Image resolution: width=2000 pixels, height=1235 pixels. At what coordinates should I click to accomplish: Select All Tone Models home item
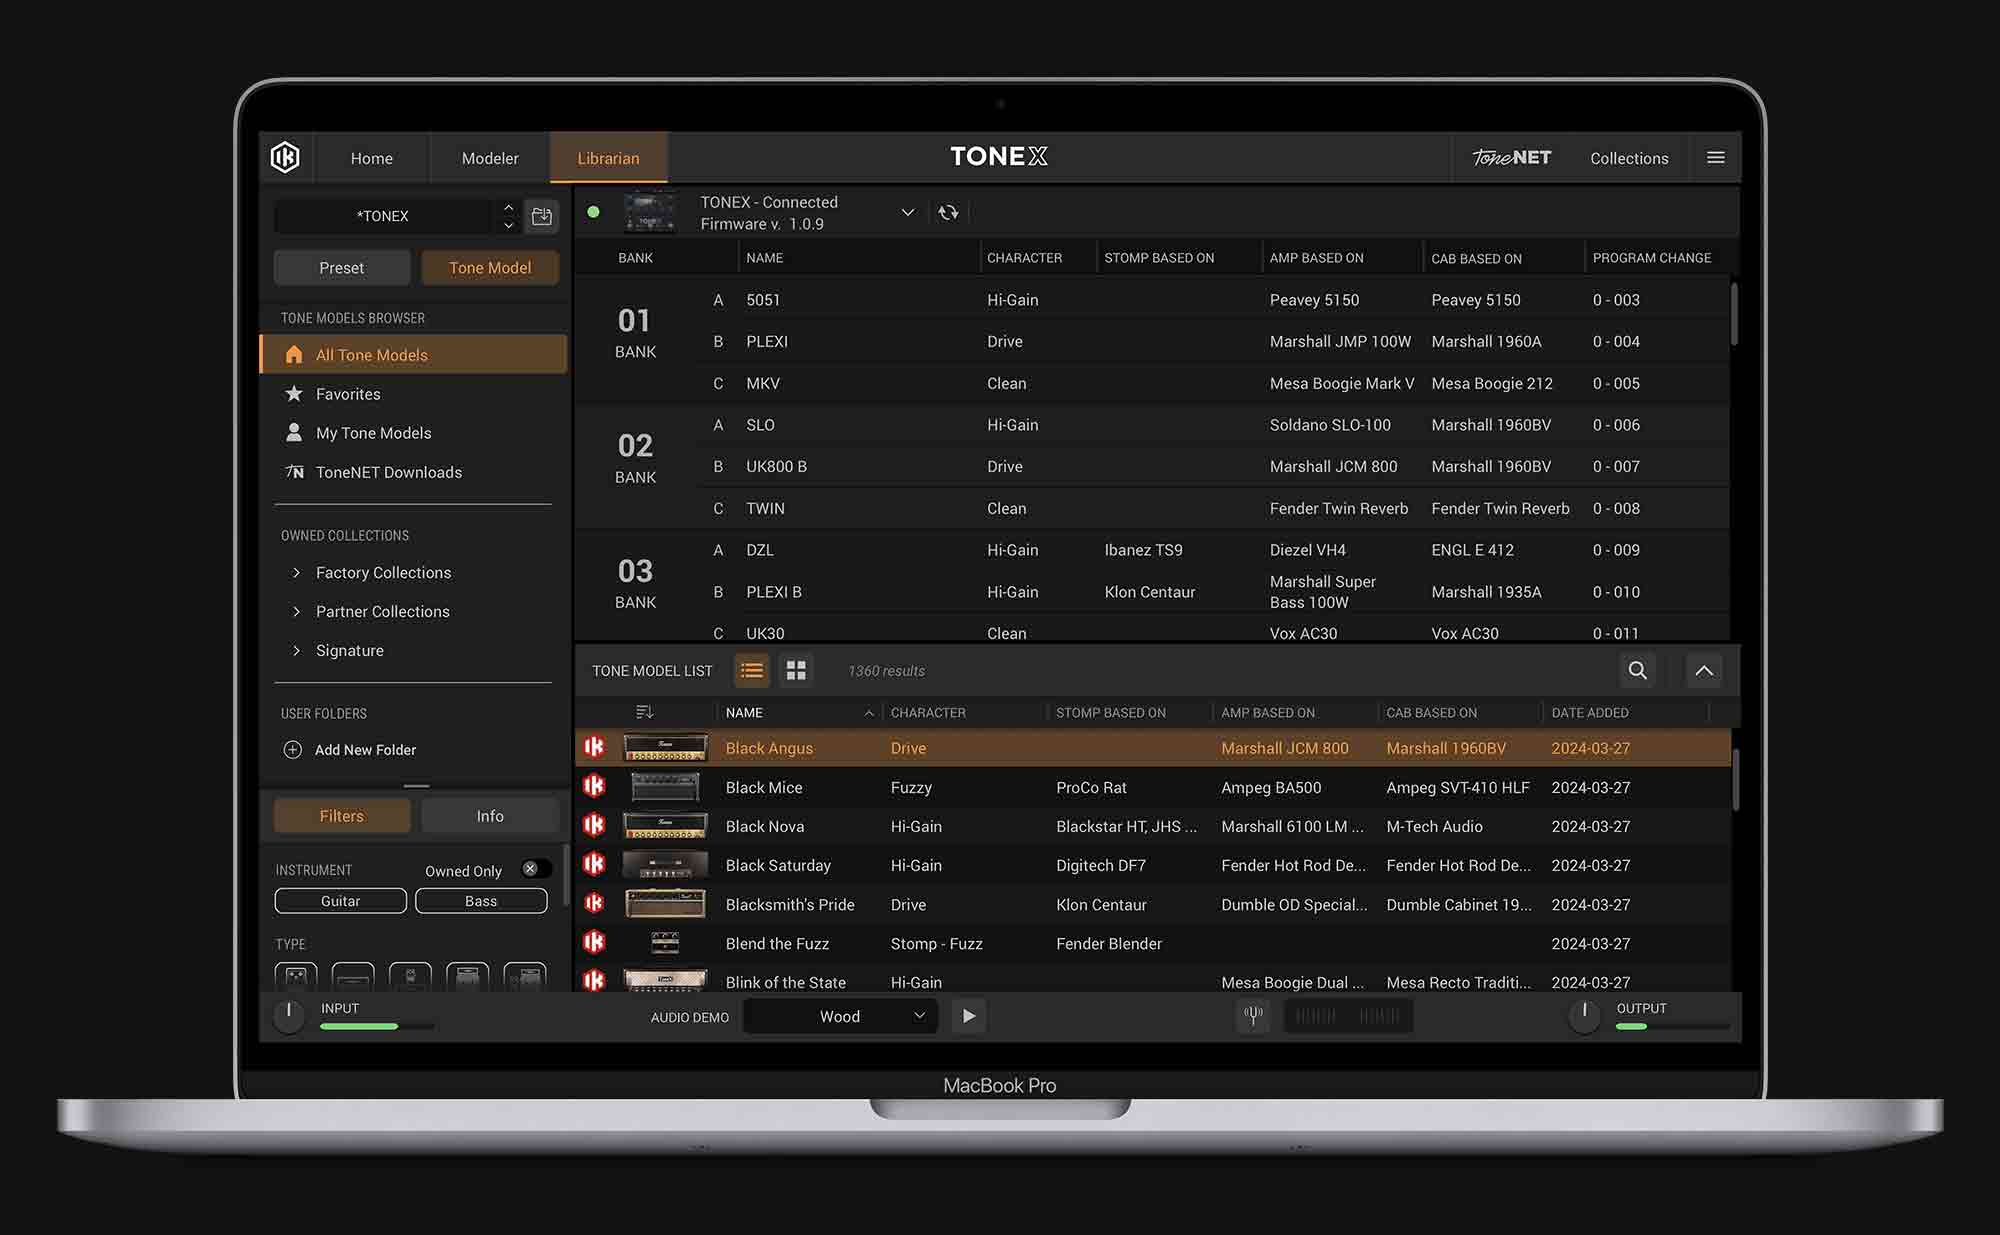pos(414,355)
